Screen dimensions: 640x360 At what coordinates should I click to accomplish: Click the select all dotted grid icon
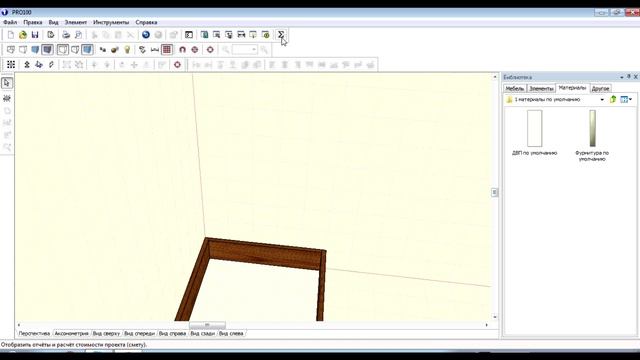click(x=11, y=64)
